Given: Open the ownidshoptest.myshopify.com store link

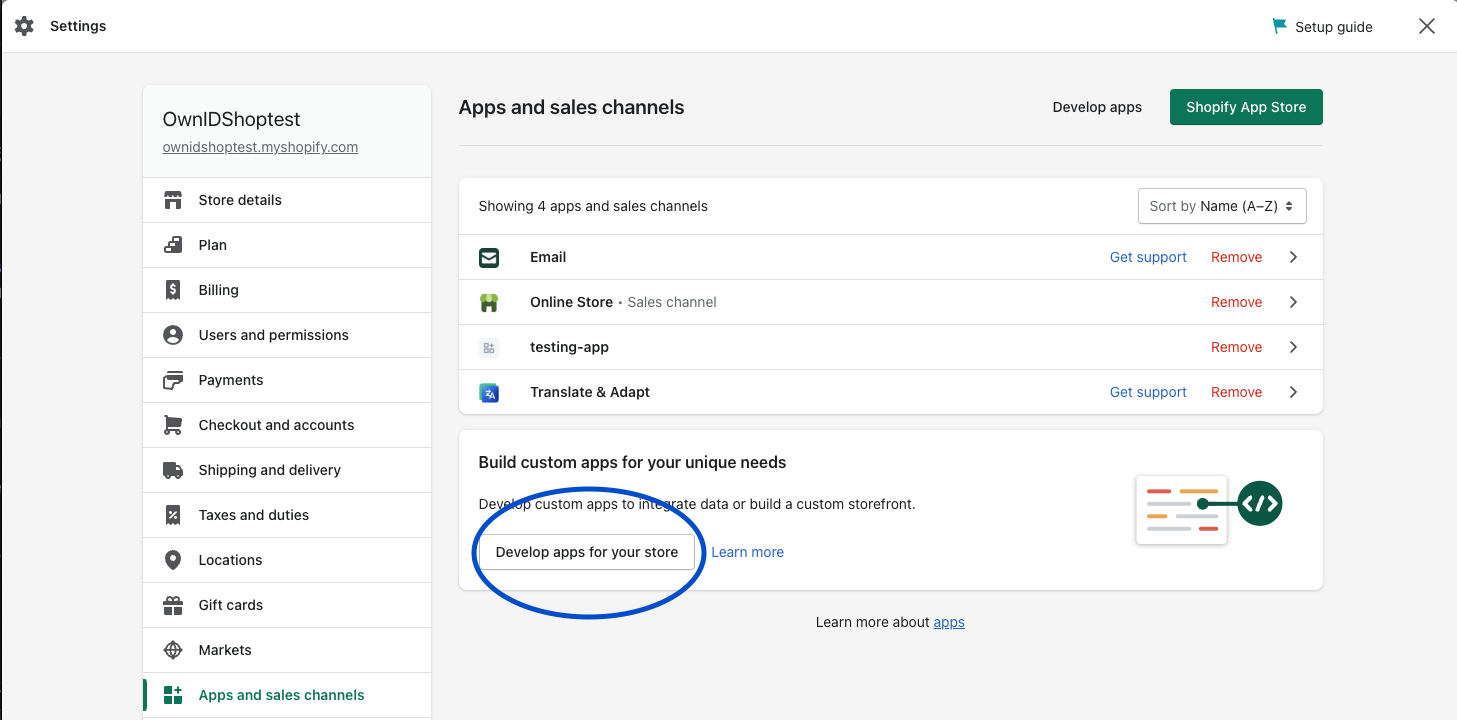Looking at the screenshot, I should pyautogui.click(x=260, y=146).
